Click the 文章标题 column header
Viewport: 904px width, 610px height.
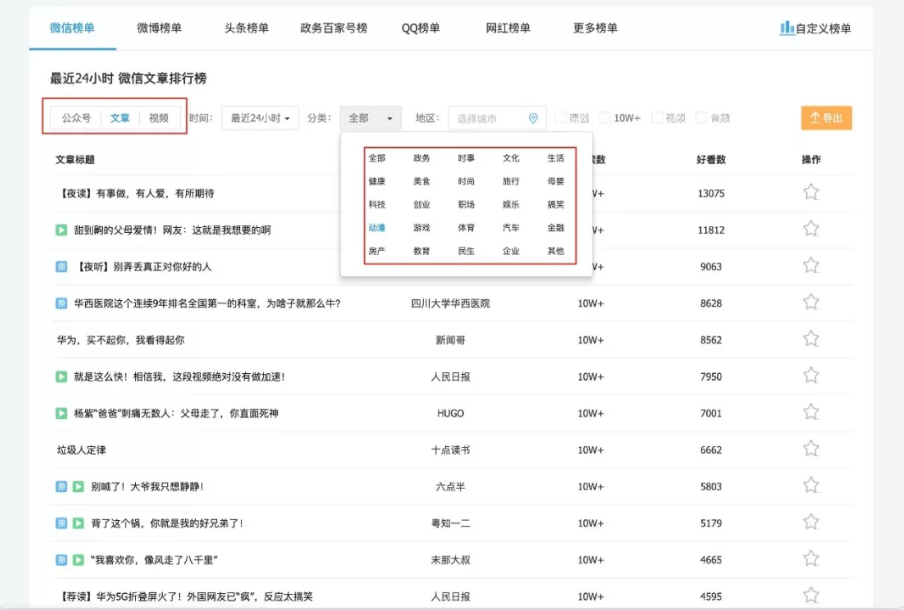(75, 160)
